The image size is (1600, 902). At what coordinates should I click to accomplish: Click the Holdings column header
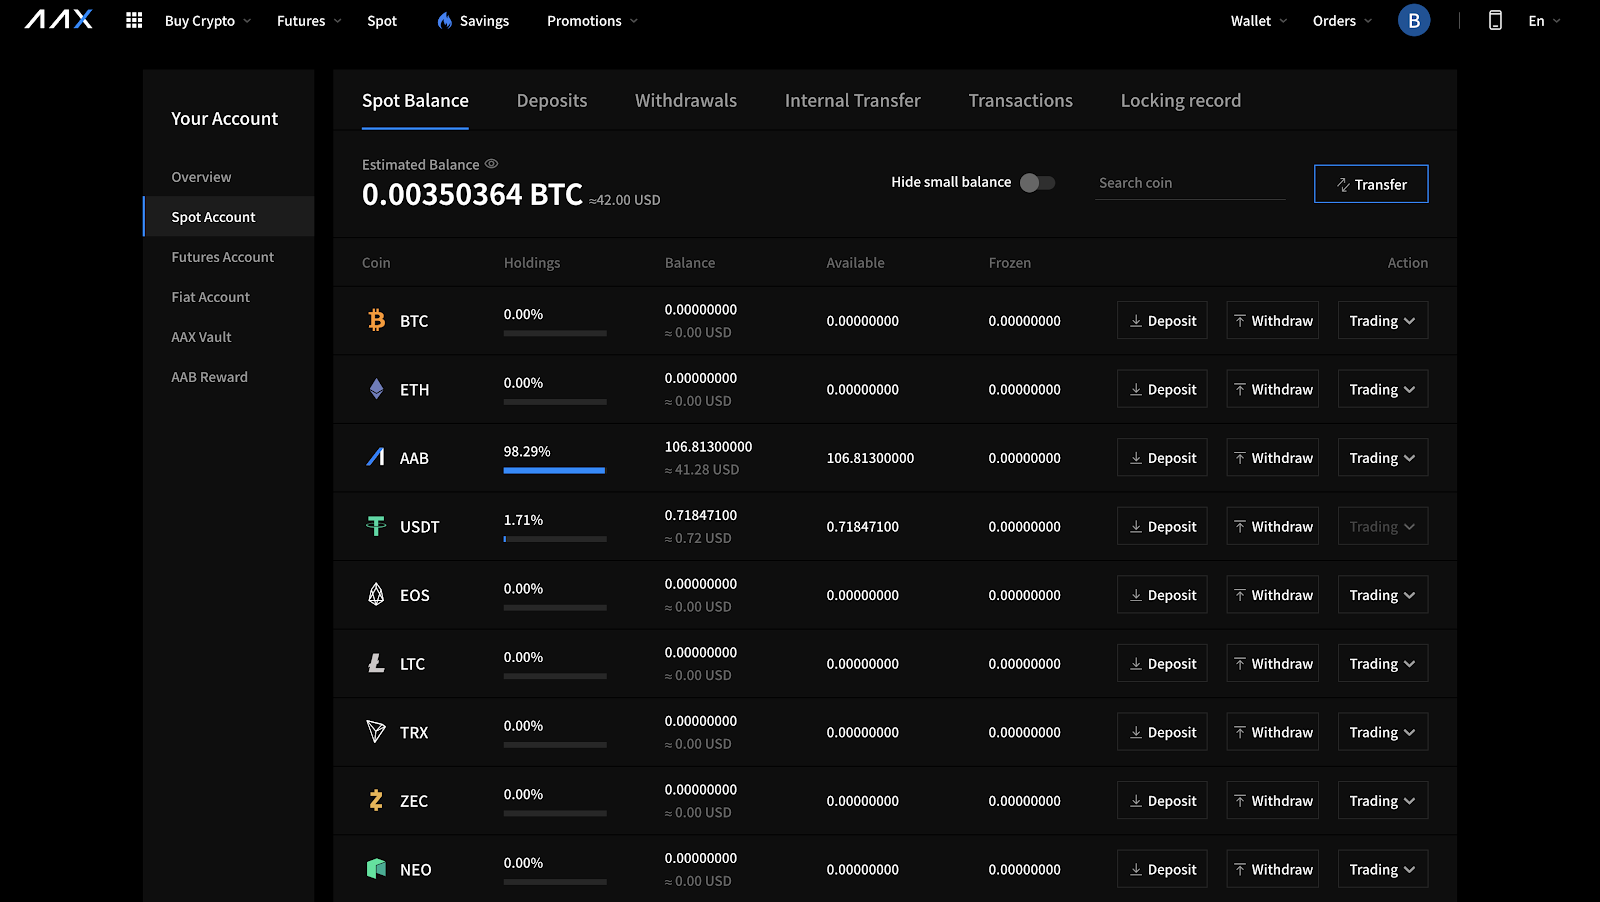pos(532,263)
